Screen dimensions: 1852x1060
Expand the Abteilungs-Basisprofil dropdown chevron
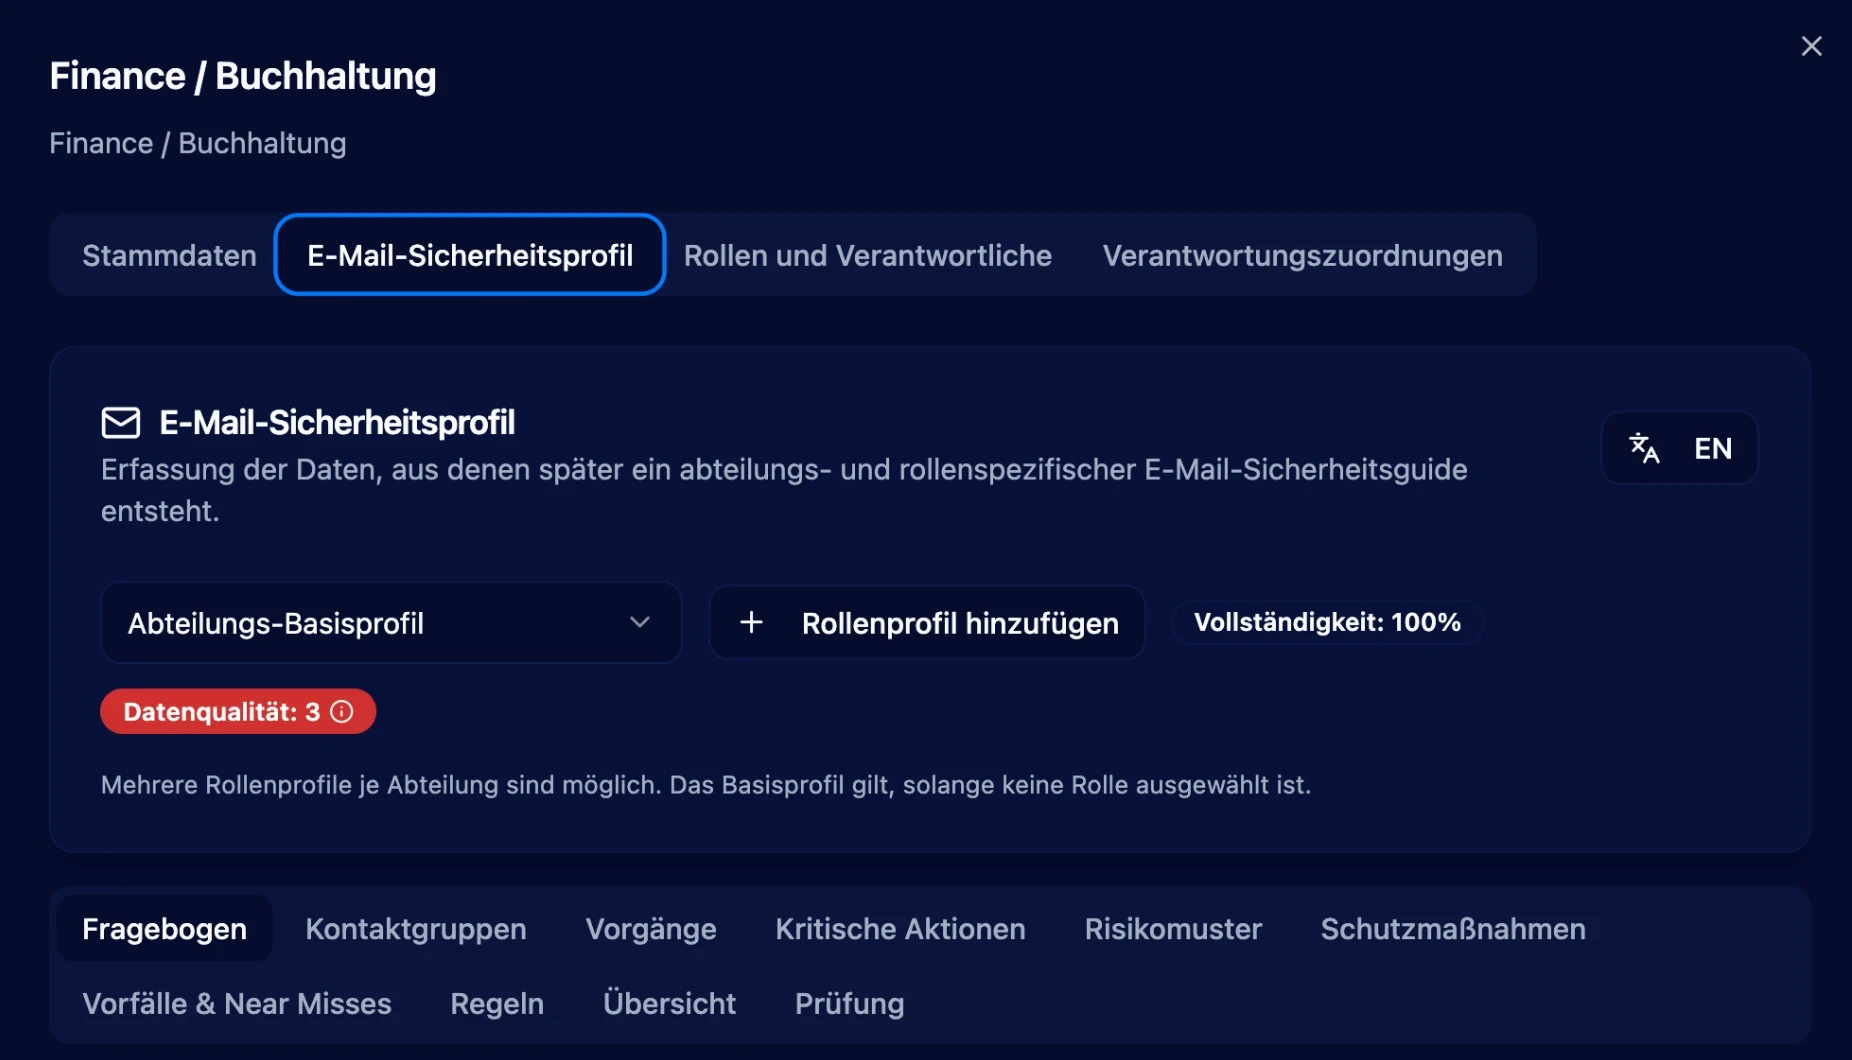pyautogui.click(x=640, y=622)
